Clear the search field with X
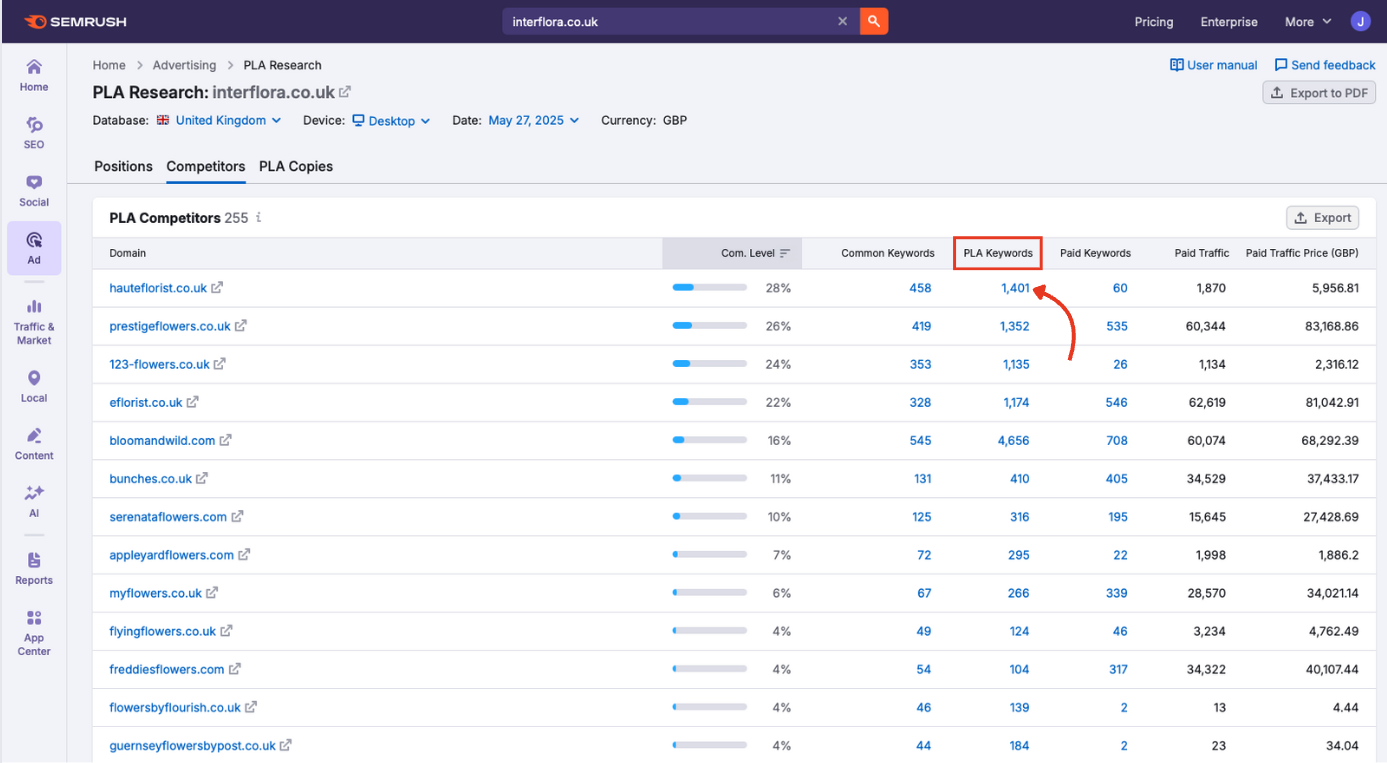This screenshot has width=1387, height=763. click(842, 21)
